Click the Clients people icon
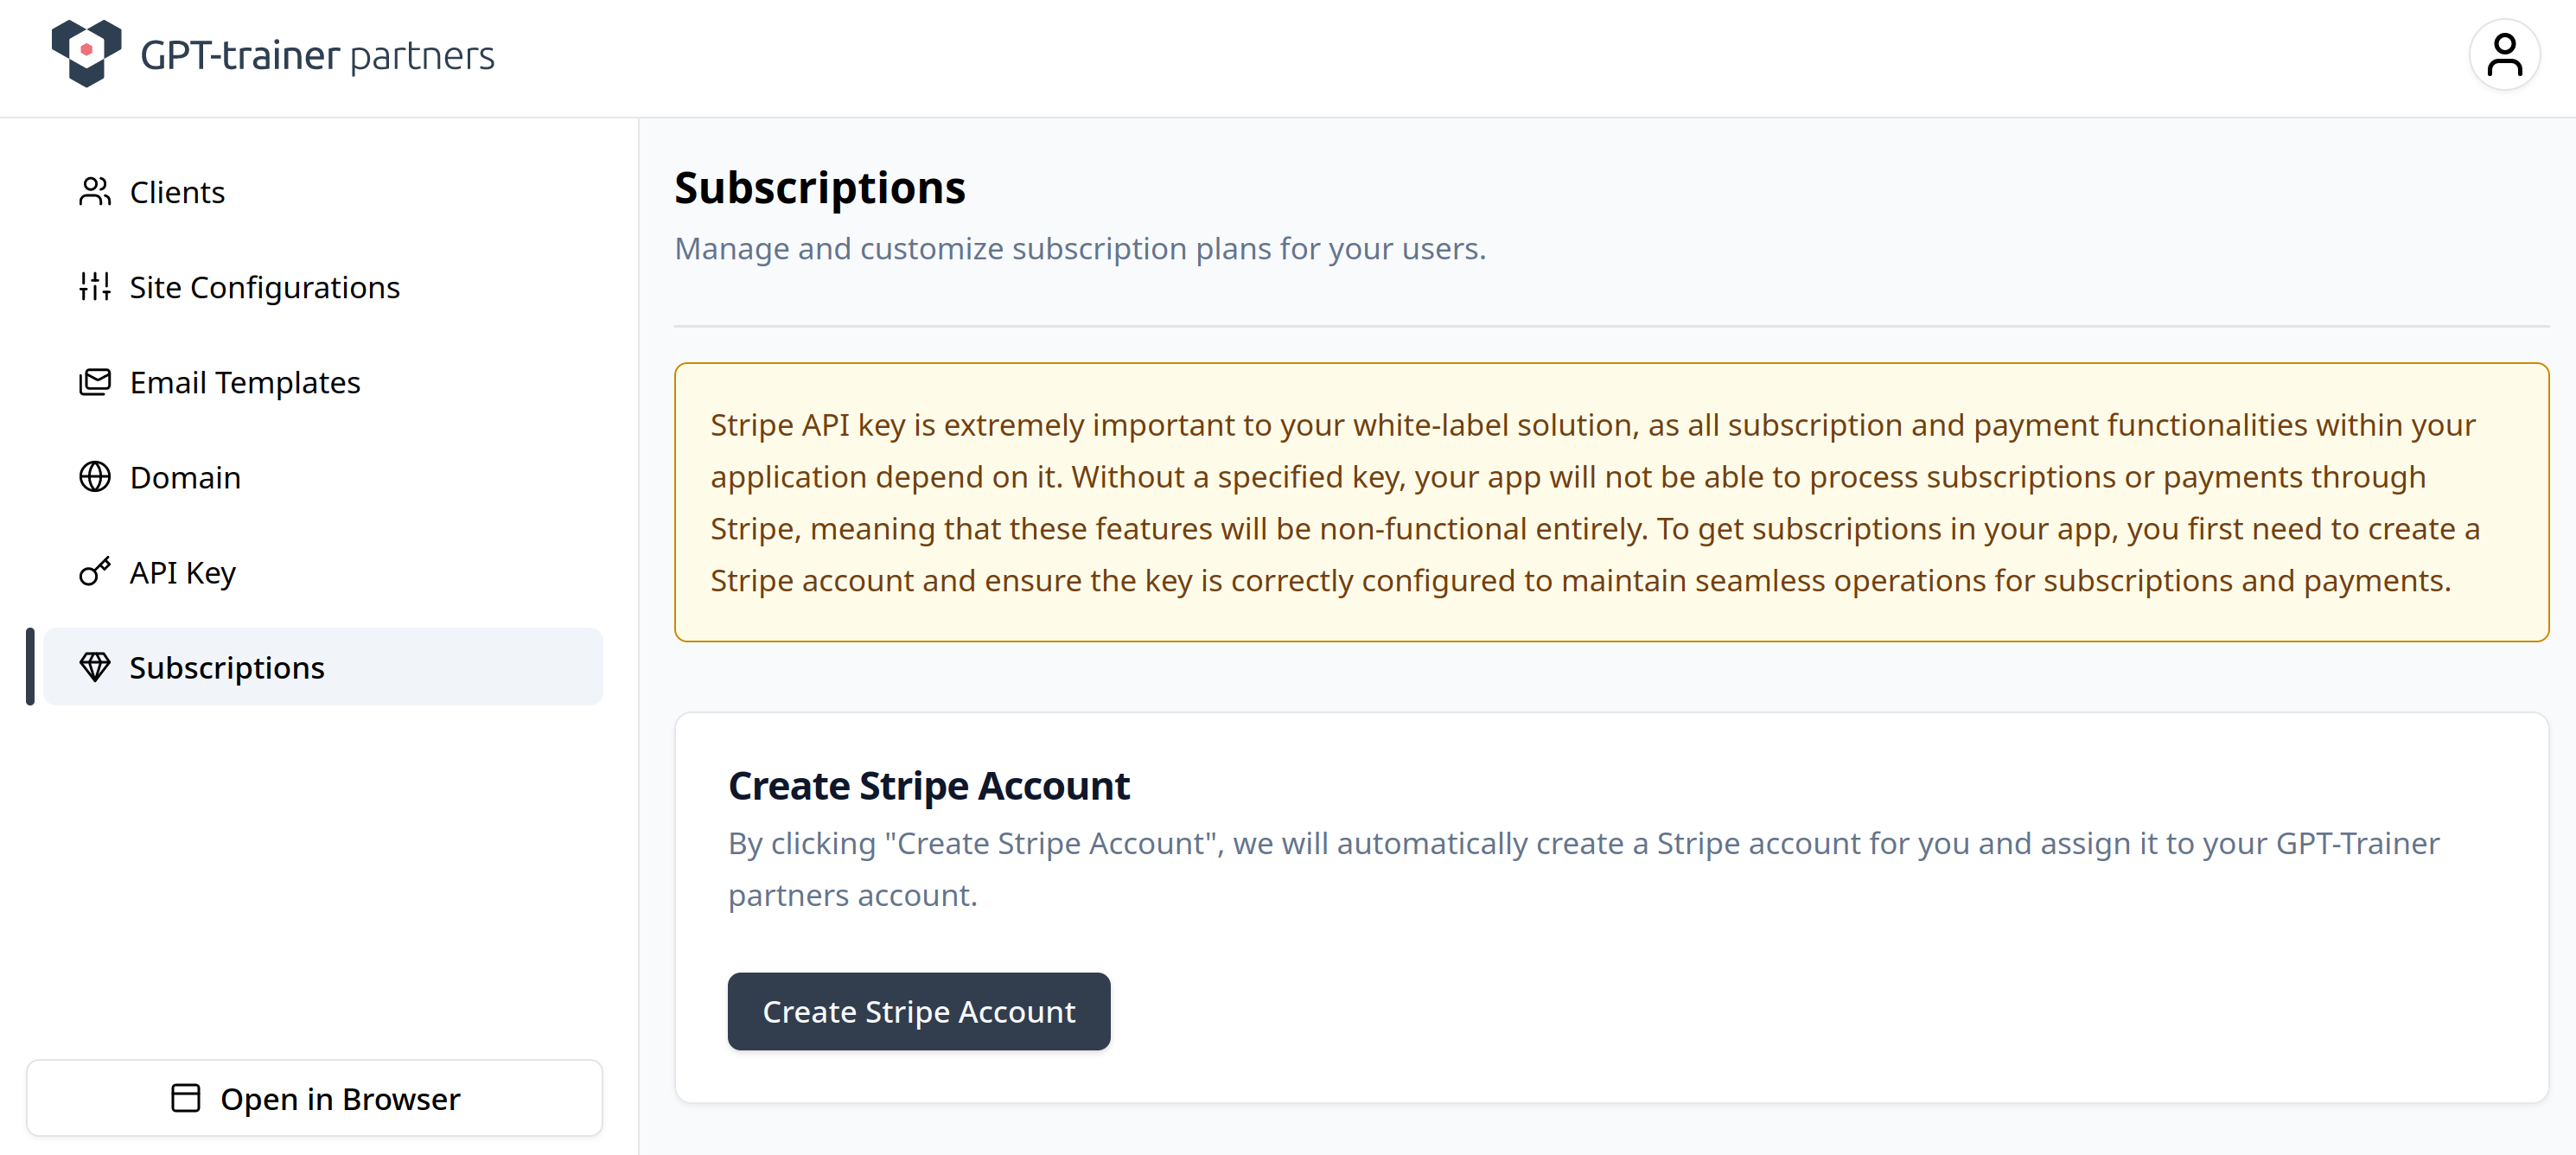Image resolution: width=2576 pixels, height=1155 pixels. click(x=95, y=191)
